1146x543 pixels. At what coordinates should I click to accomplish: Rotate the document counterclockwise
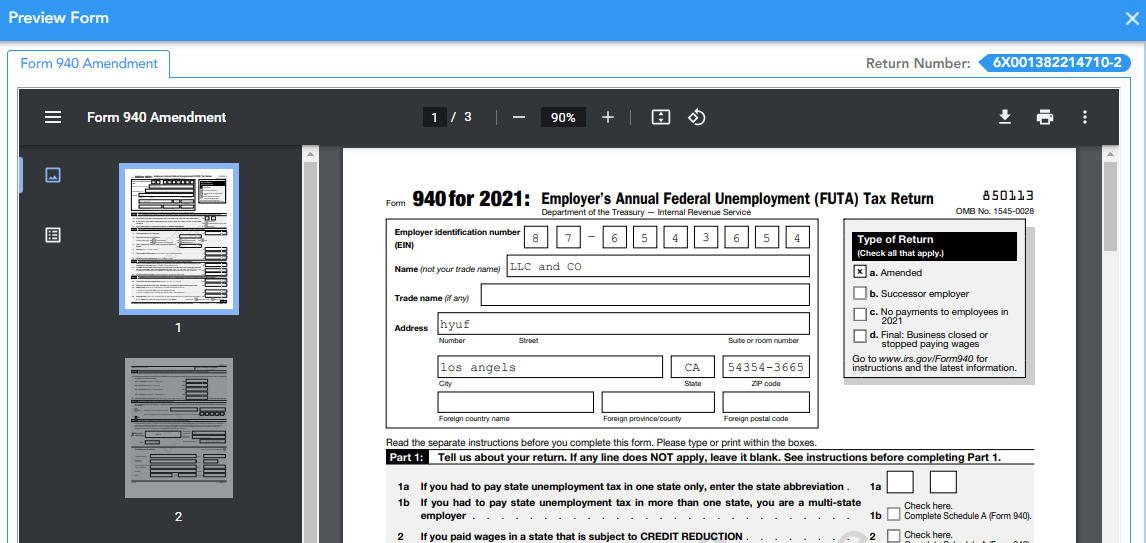pyautogui.click(x=697, y=117)
